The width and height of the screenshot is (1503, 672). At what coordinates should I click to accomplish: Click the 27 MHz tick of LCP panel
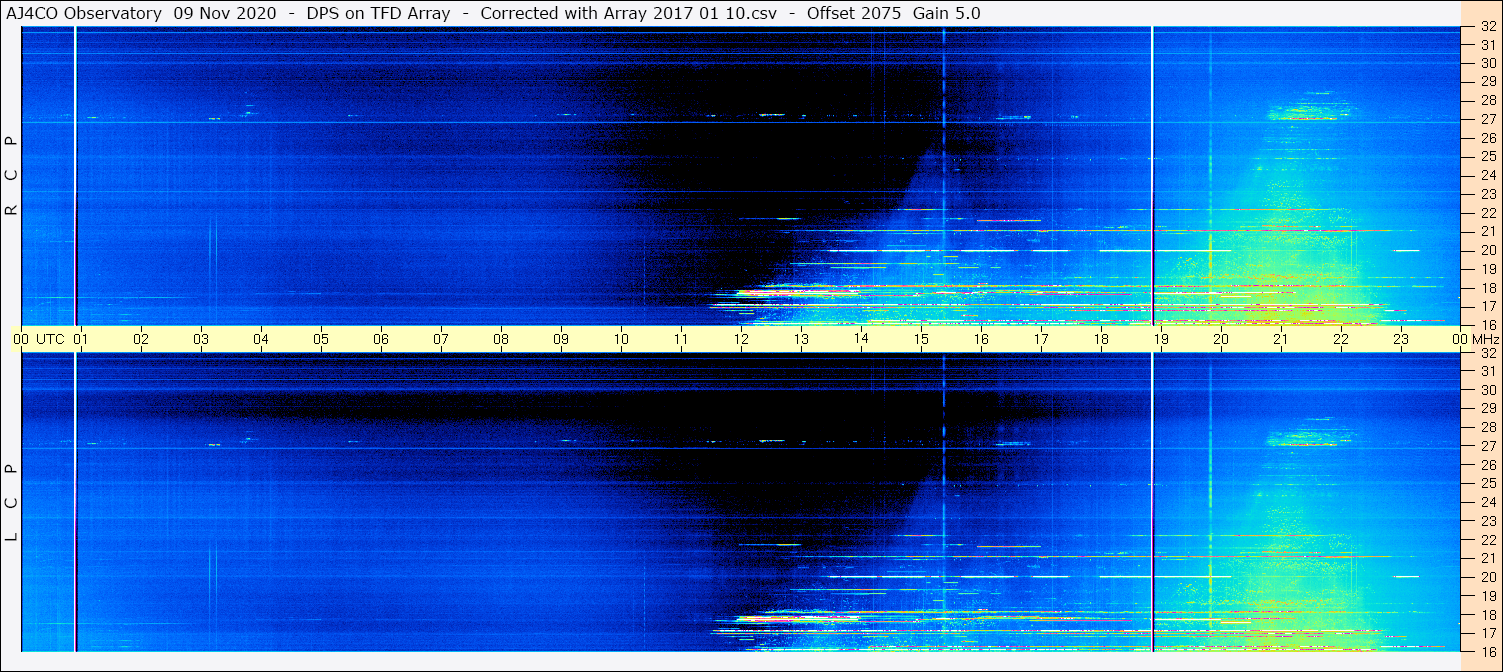pos(1487,446)
